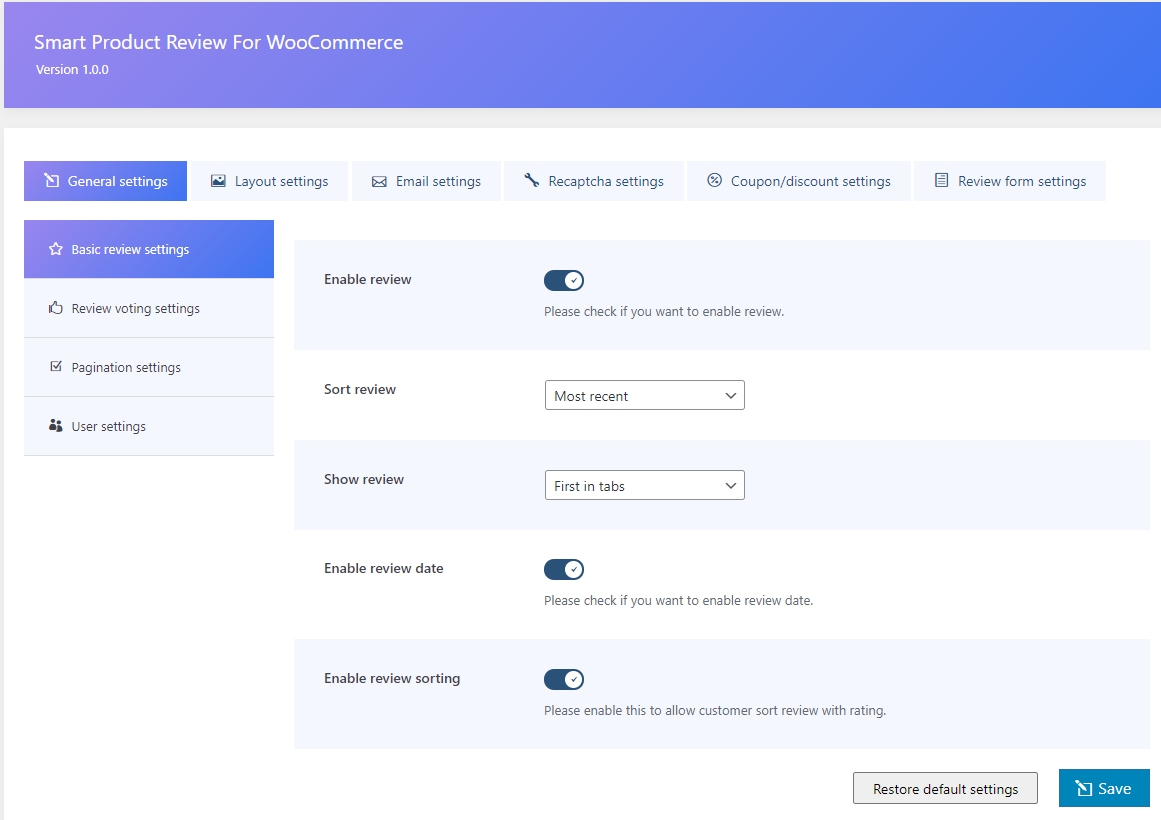Click the Sort review label

coord(360,389)
